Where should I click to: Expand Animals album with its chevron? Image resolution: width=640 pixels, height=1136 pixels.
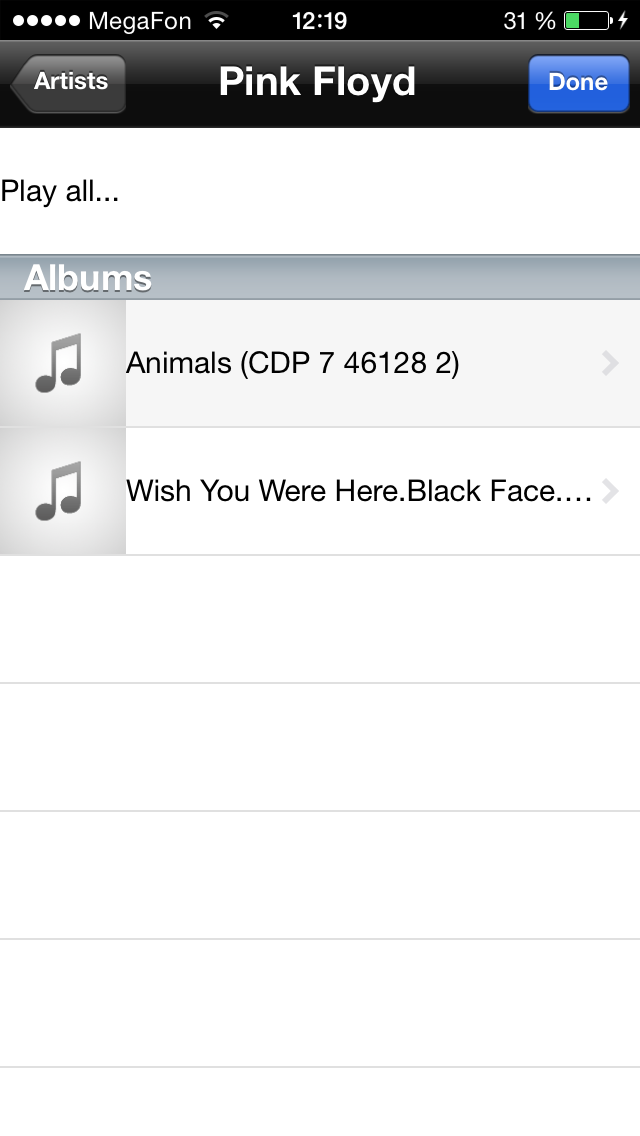click(610, 364)
